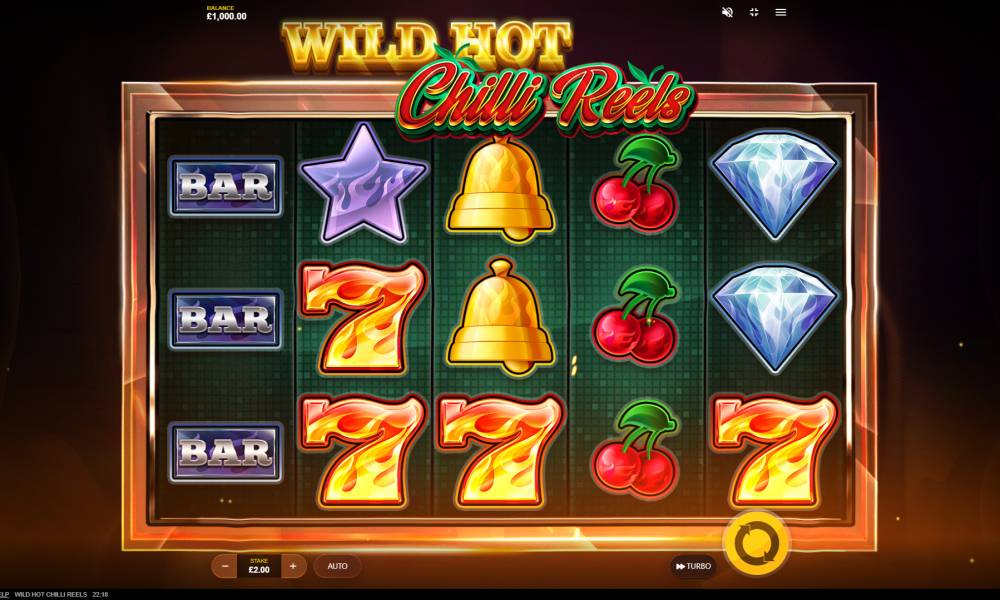Click the Wild Hot Chilli Reels logo
This screenshot has height=600, width=1000.
pyautogui.click(x=489, y=77)
